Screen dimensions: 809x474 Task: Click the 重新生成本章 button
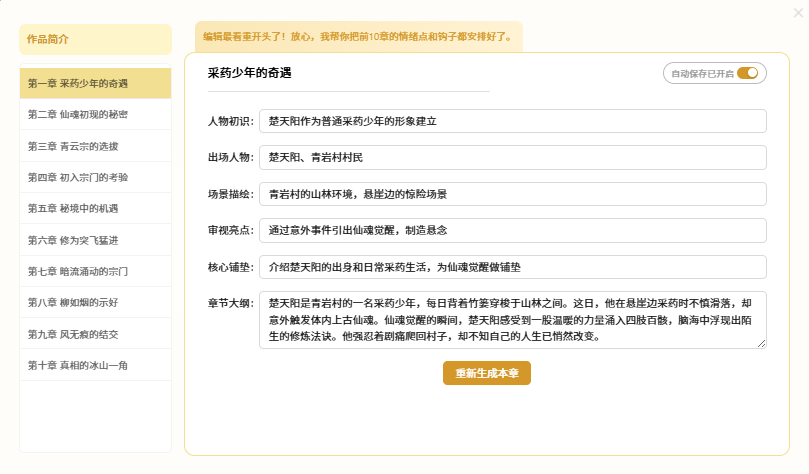(x=487, y=373)
